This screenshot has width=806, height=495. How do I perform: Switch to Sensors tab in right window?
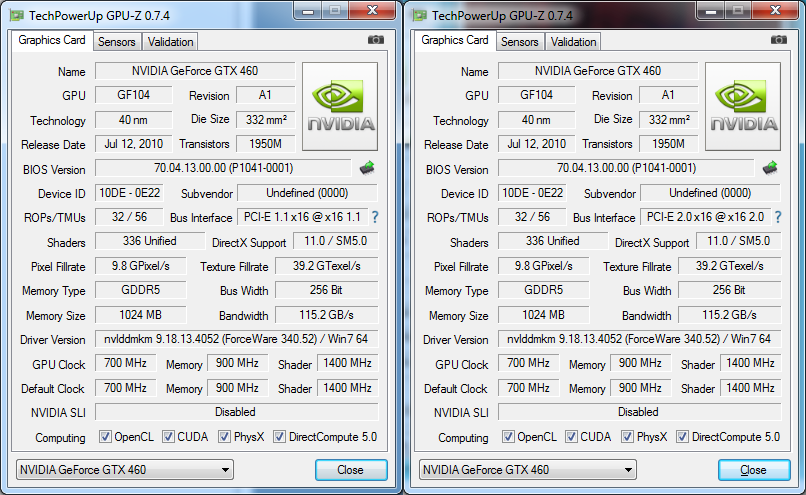click(520, 42)
